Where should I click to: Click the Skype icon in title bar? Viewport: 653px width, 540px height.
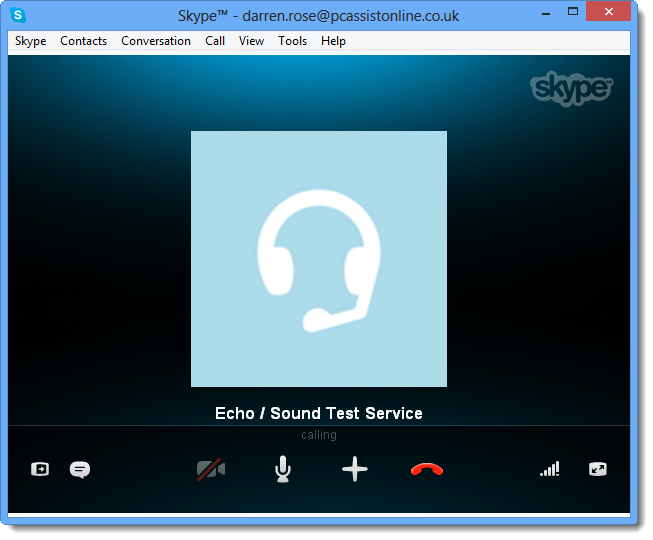point(18,15)
